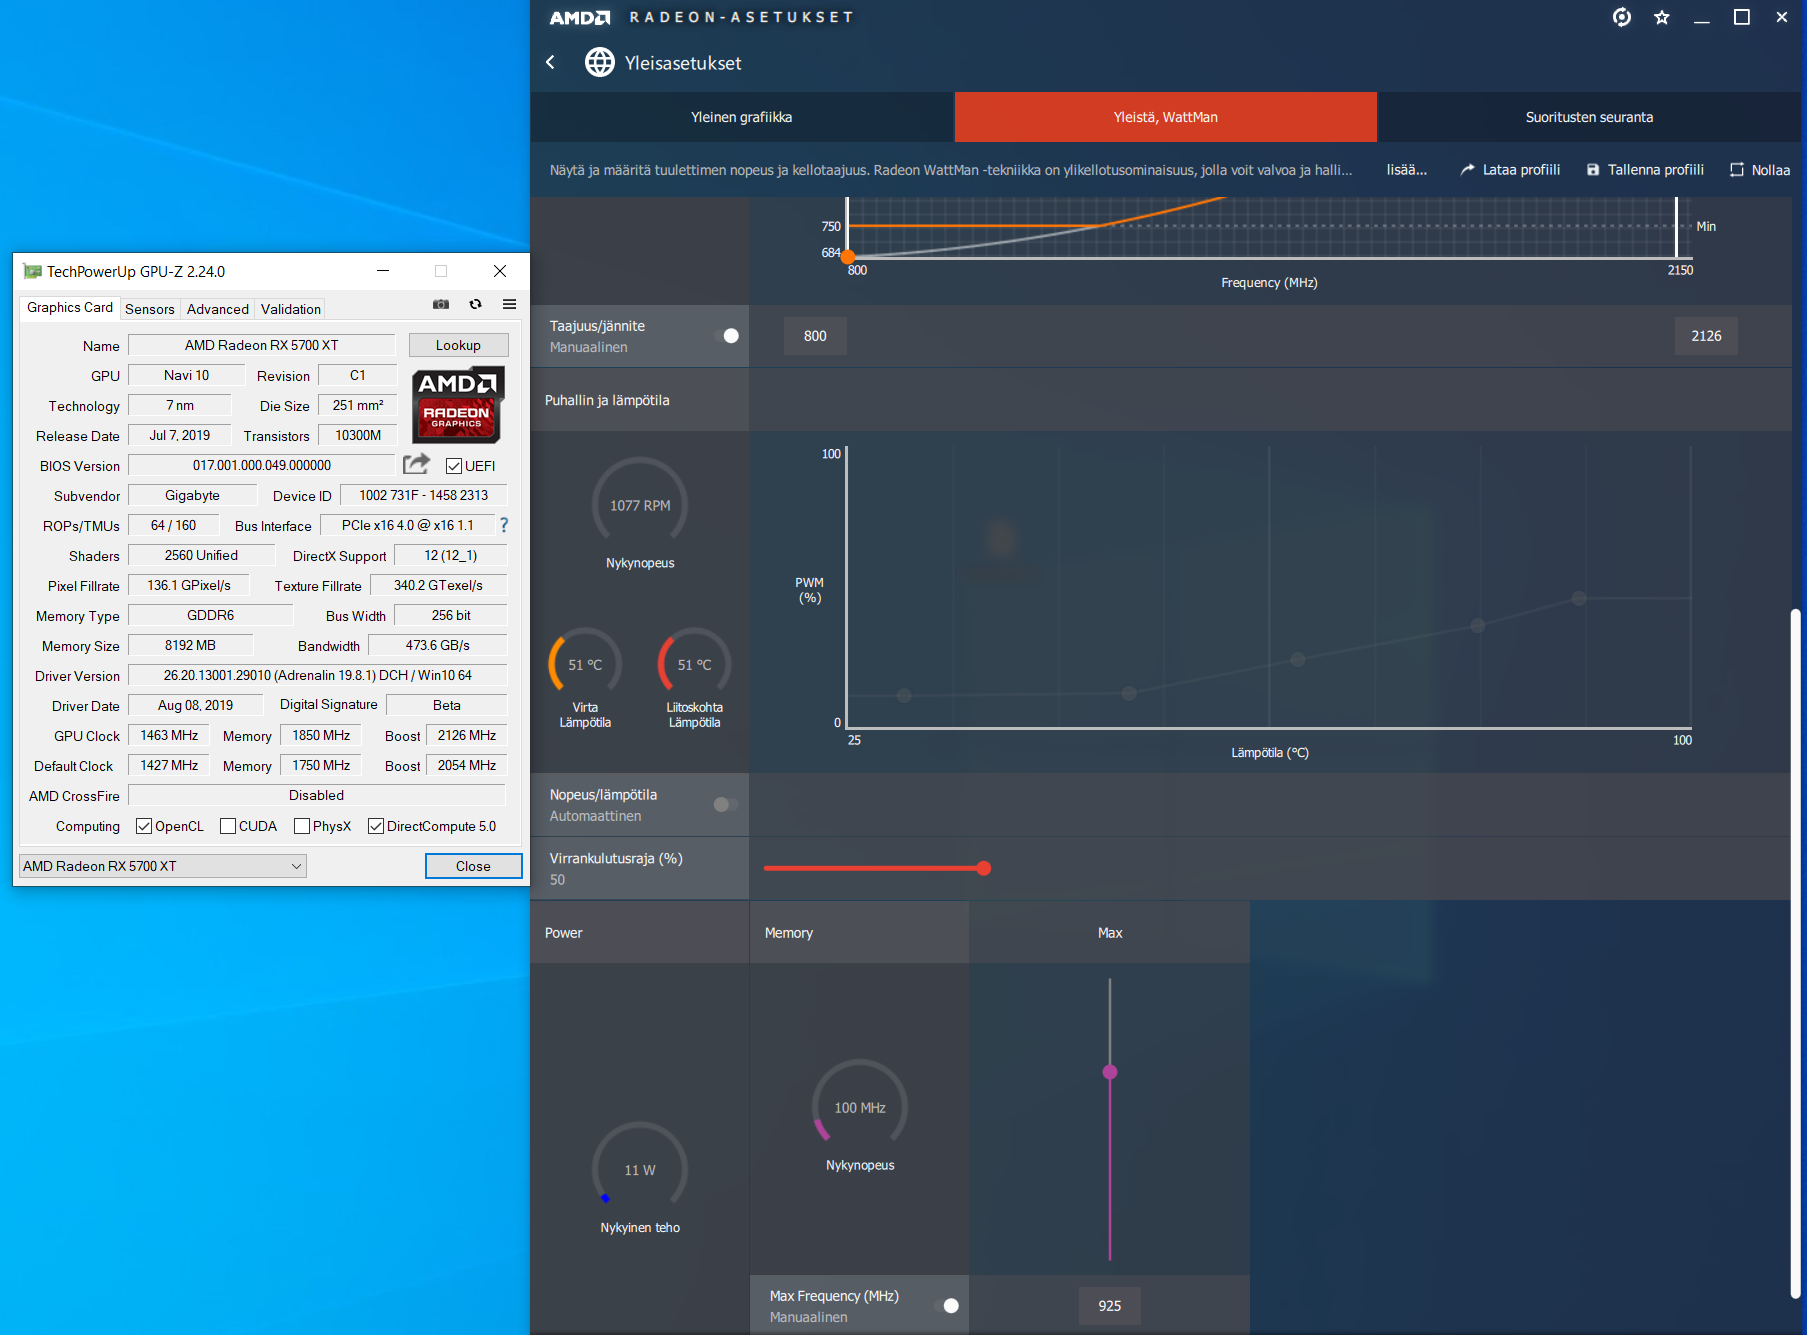Open the AMD Radeon RX 5700 XT dropdown
The image size is (1807, 1335).
(163, 866)
